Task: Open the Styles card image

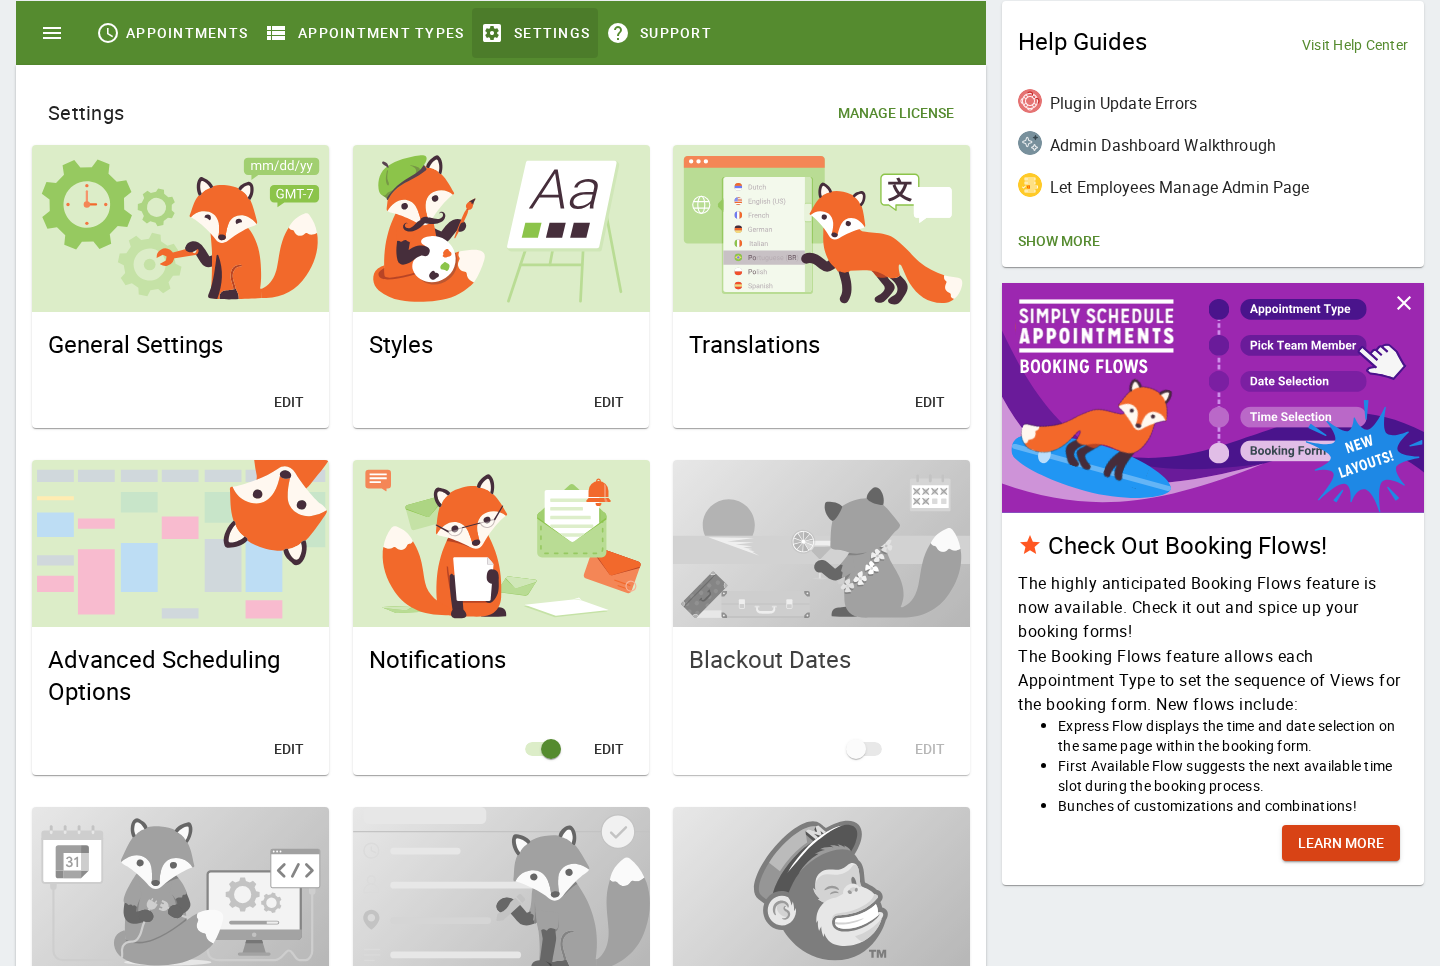Action: point(501,229)
